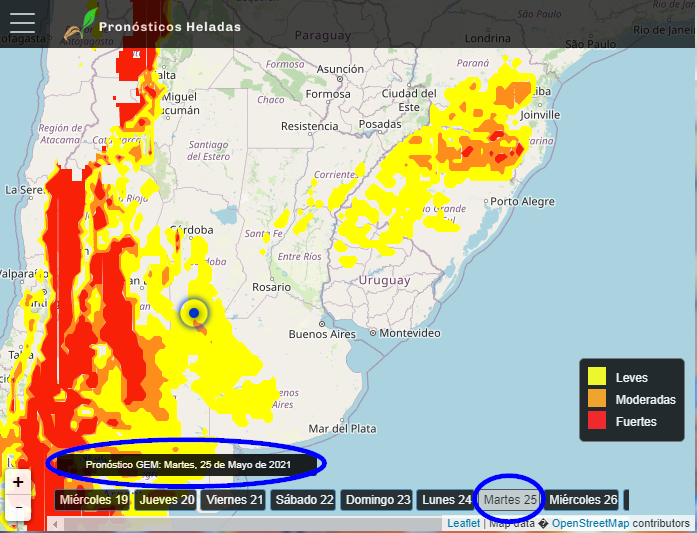
Task: Select the Sábado 22 forecast day
Action: pyautogui.click(x=304, y=500)
